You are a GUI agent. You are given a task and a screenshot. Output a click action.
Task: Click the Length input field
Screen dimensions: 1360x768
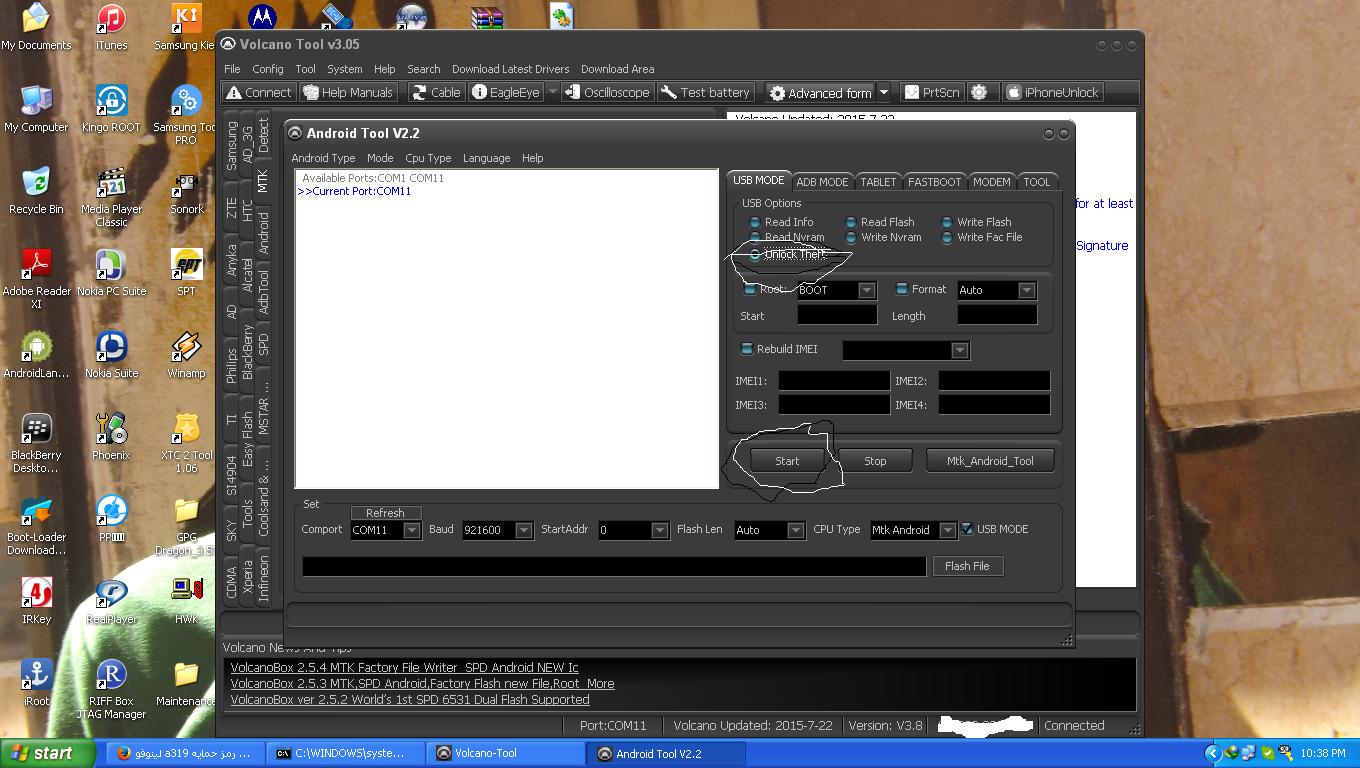coord(997,315)
